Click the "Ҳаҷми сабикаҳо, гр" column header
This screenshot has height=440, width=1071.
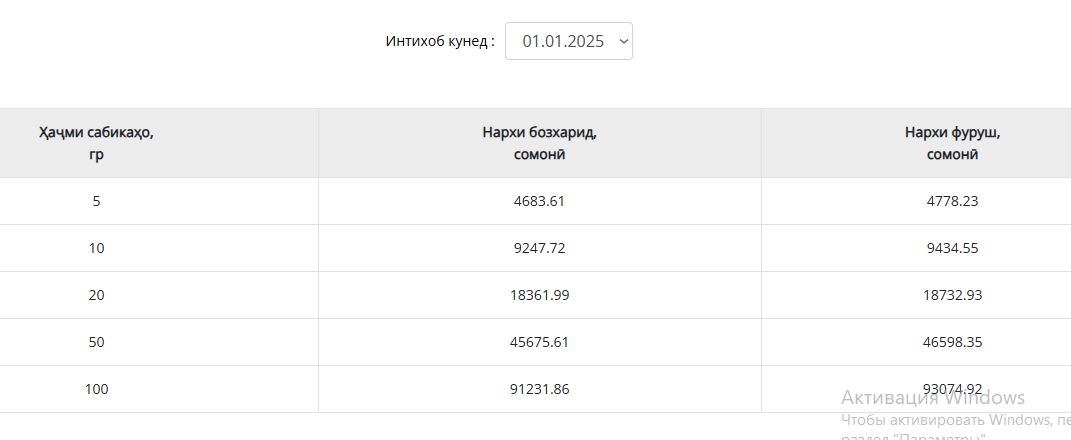click(96, 143)
